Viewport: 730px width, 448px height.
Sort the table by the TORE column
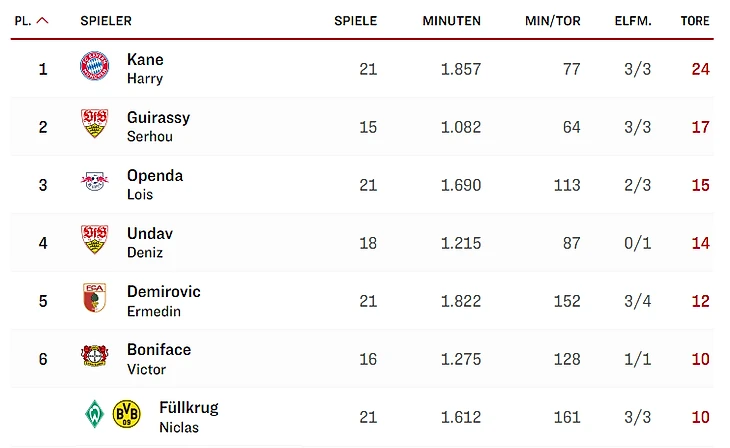coord(695,21)
